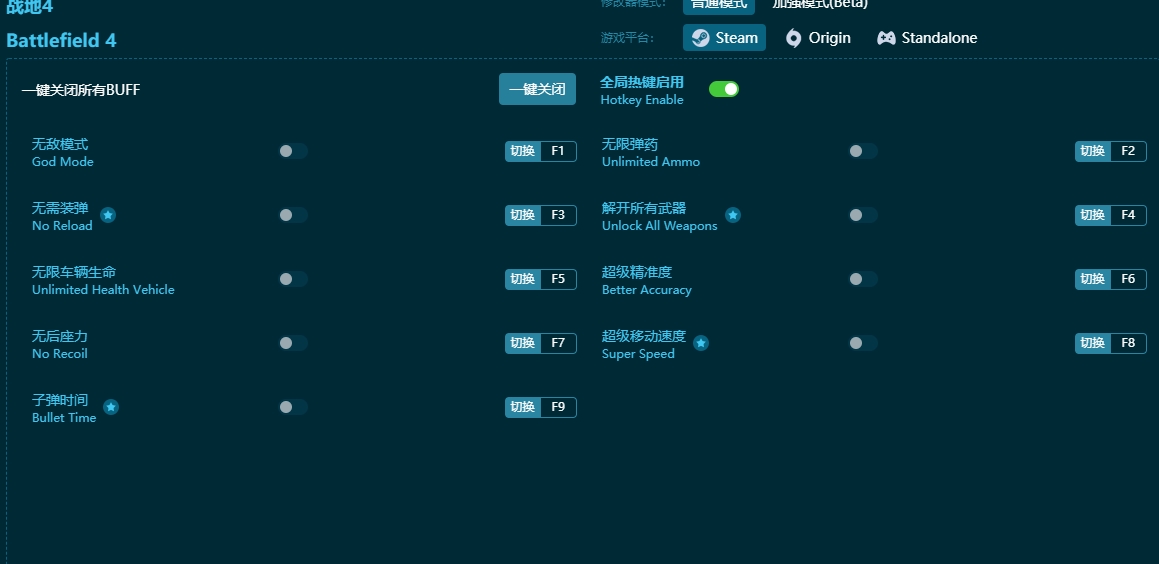Click the Battlefield 4 title text
This screenshot has height=564, width=1159.
[61, 41]
